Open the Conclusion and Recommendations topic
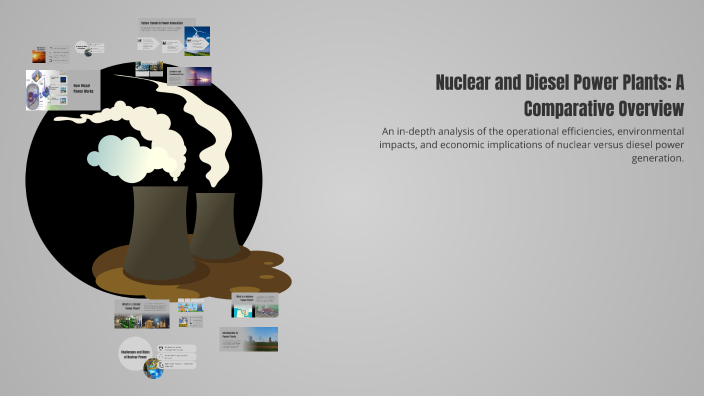This screenshot has height=396, width=704. [x=189, y=76]
